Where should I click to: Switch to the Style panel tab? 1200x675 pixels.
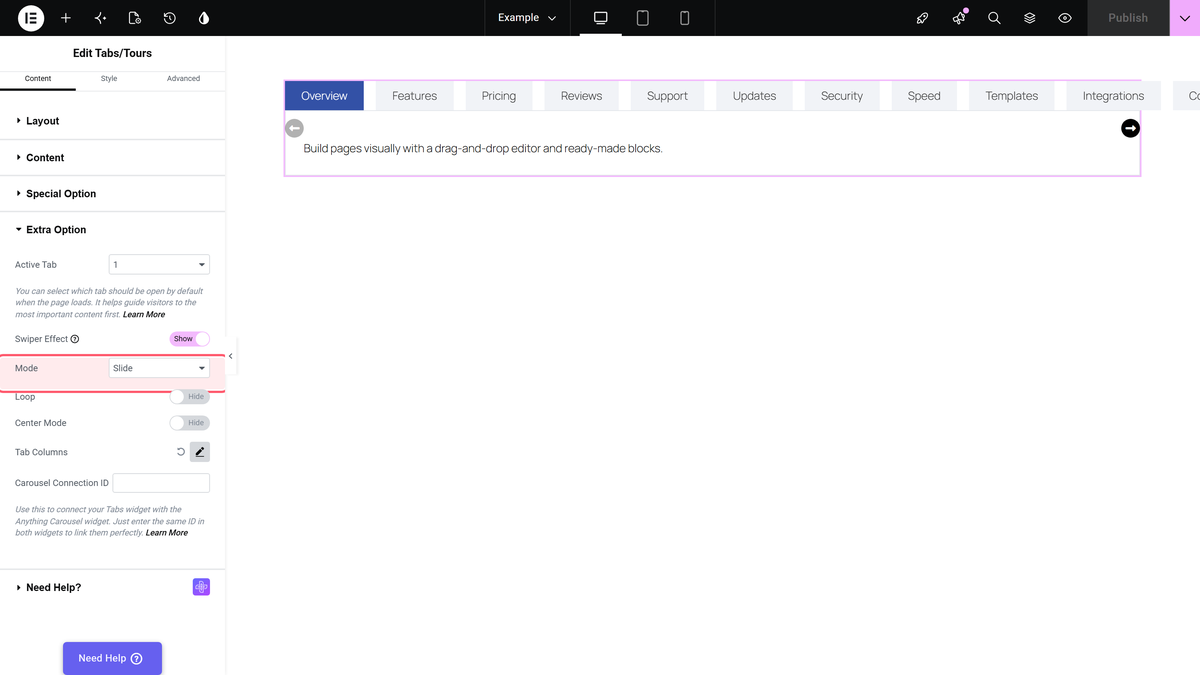(109, 78)
